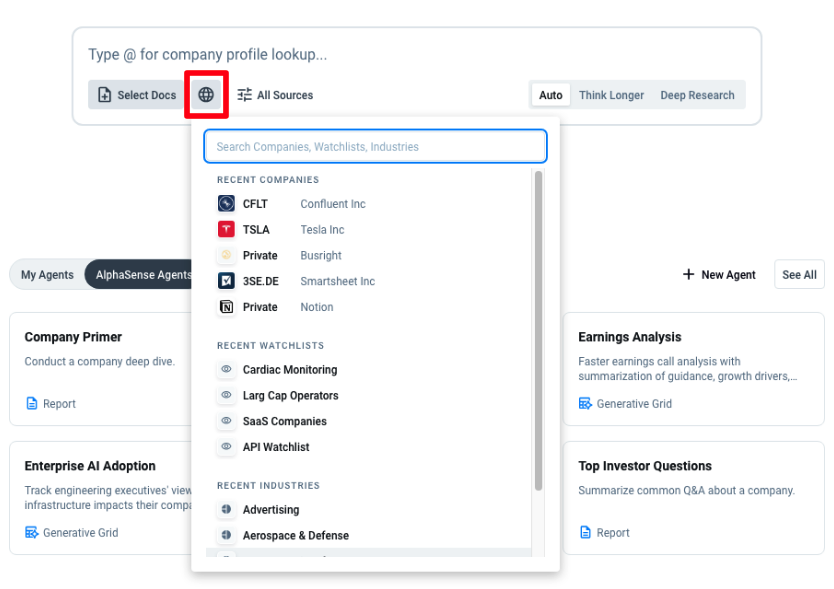
Task: Select Aerospace & Defense industry
Action: [x=295, y=536]
